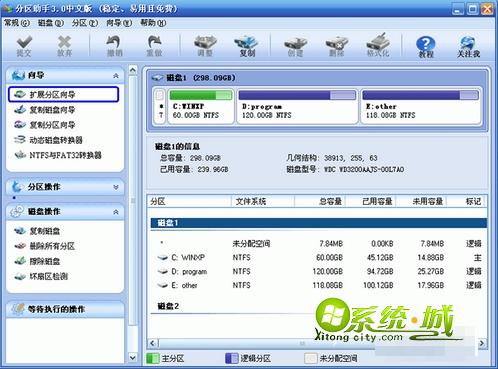Click the 撤销 (undo) toolbar icon
Screen dimensions: 498x369
[114, 46]
